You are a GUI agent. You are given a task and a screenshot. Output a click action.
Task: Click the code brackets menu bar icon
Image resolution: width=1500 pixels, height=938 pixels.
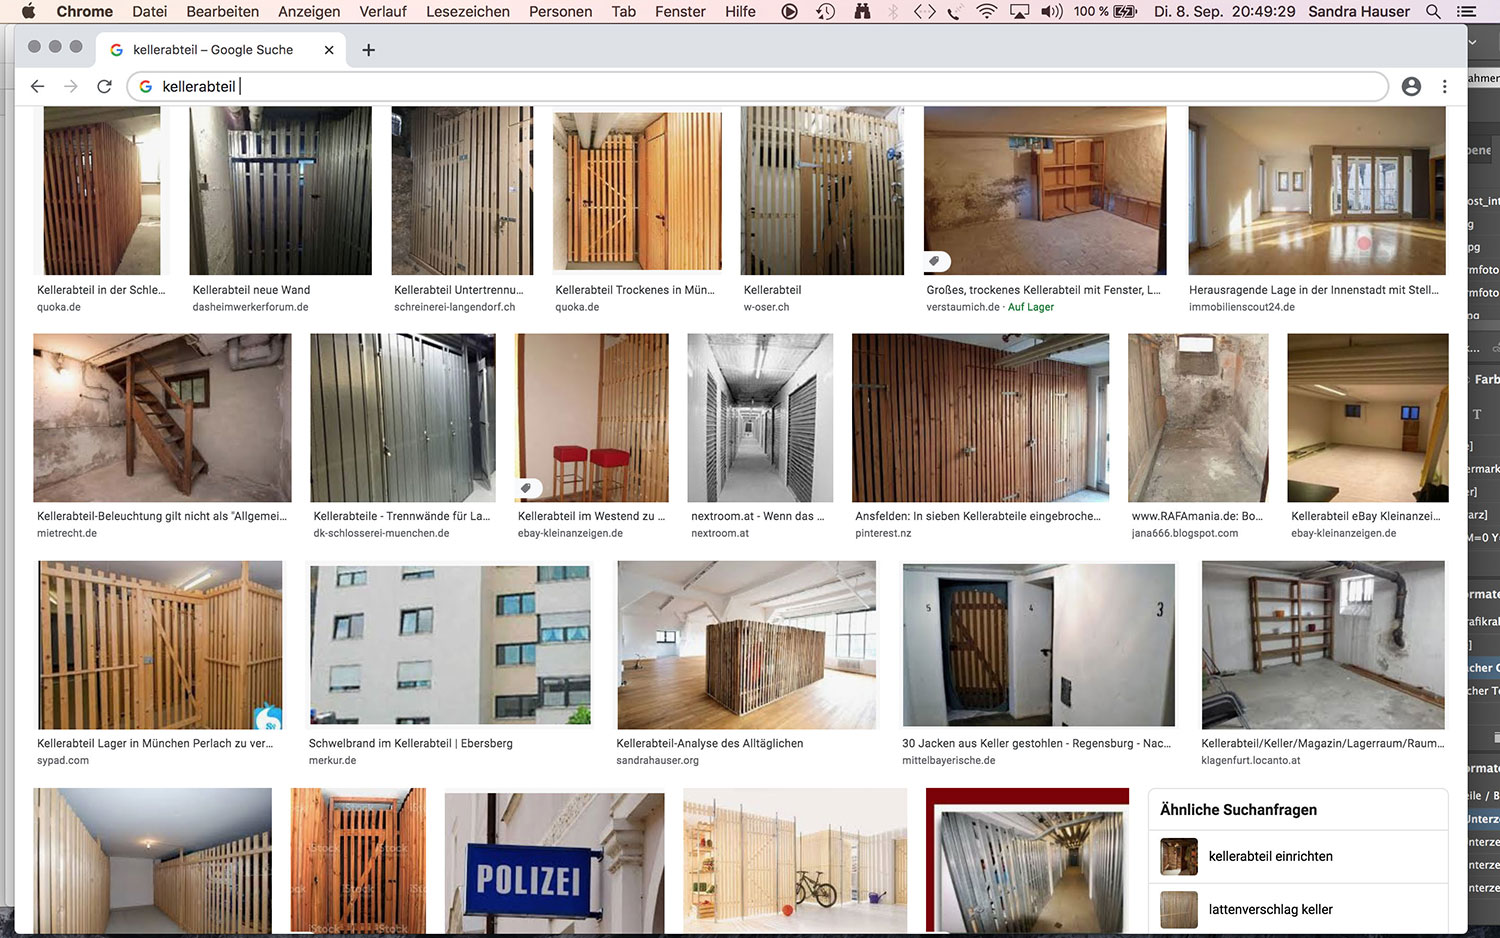click(925, 11)
